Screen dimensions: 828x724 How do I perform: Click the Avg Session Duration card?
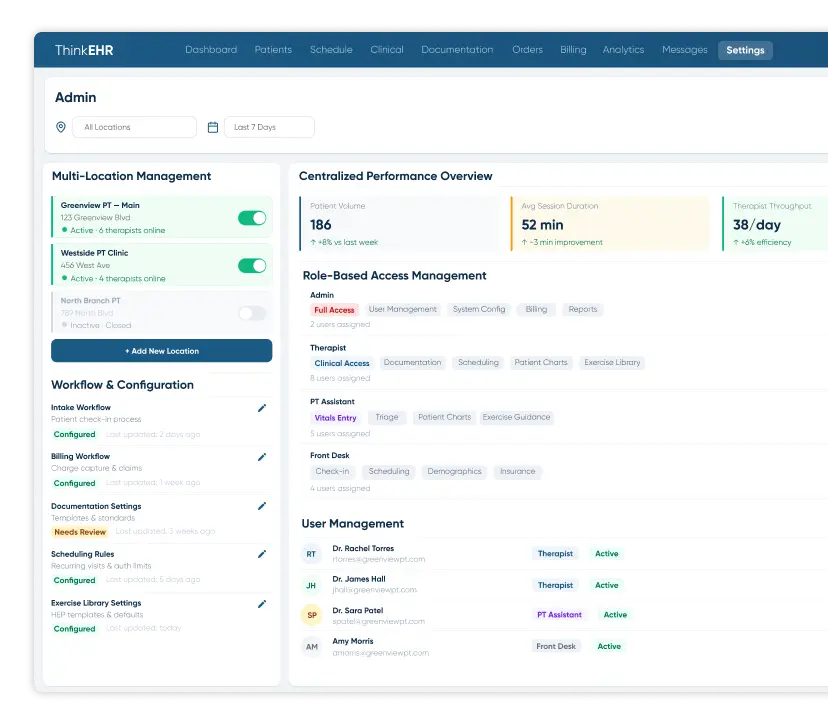tap(610, 224)
